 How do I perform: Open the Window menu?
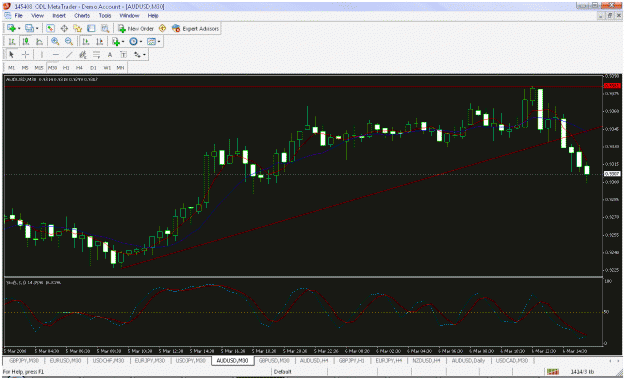pyautogui.click(x=130, y=16)
